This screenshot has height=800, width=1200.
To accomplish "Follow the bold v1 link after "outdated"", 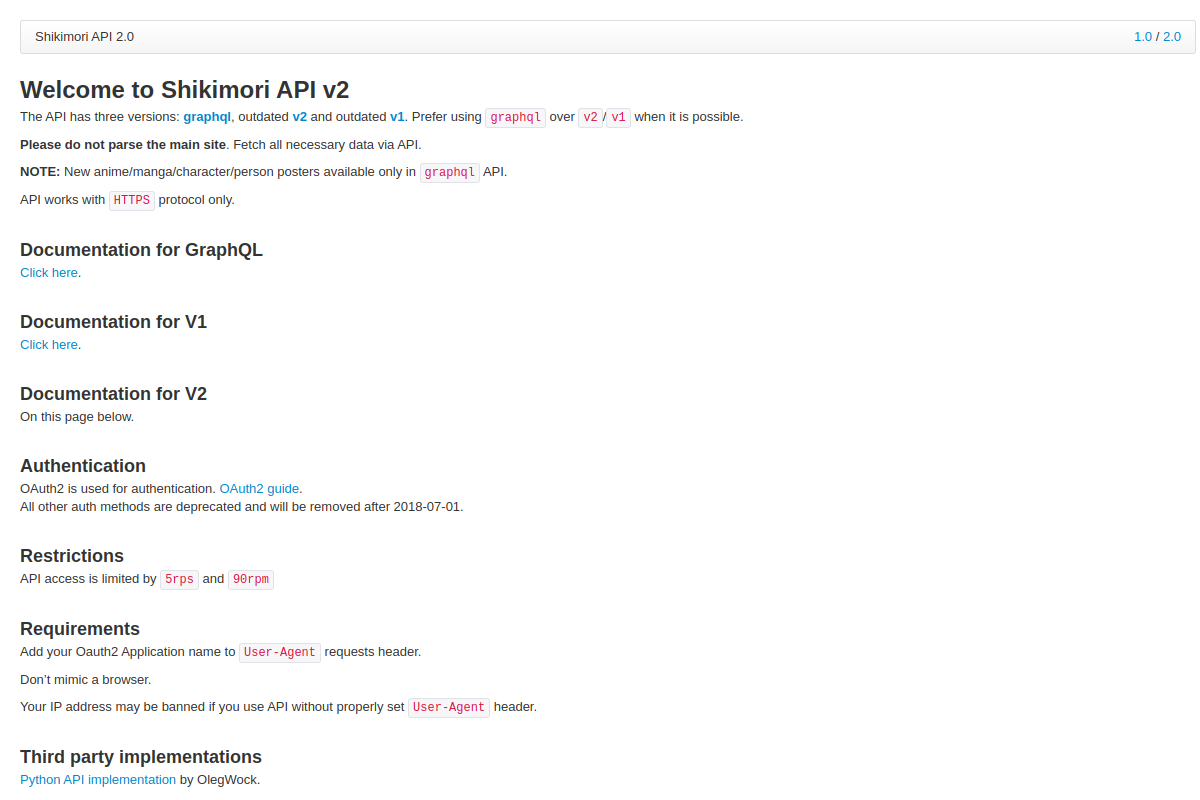I will [397, 117].
